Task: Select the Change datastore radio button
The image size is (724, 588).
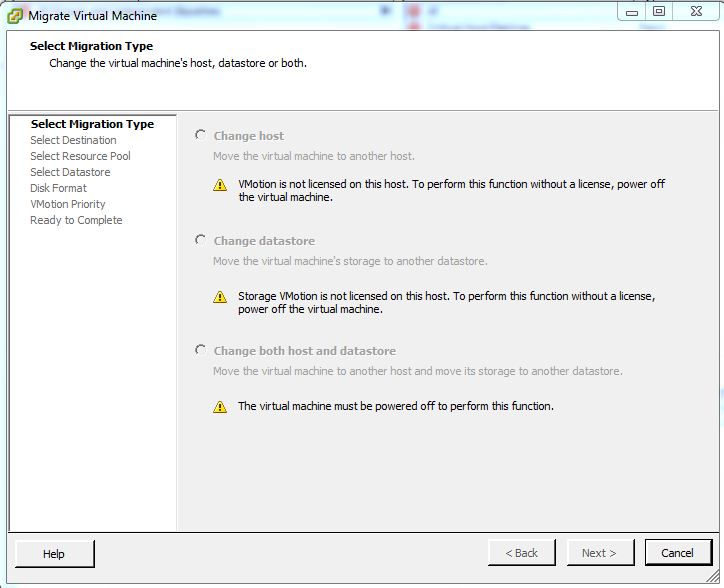Action: [200, 240]
